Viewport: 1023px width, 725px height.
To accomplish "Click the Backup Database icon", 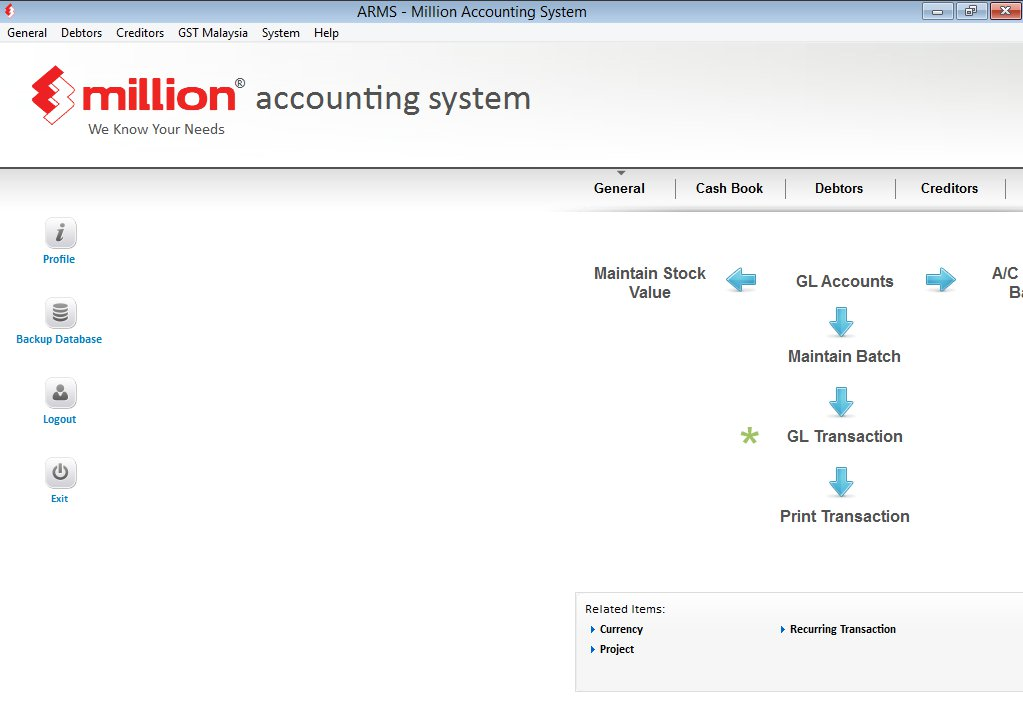I will point(60,313).
